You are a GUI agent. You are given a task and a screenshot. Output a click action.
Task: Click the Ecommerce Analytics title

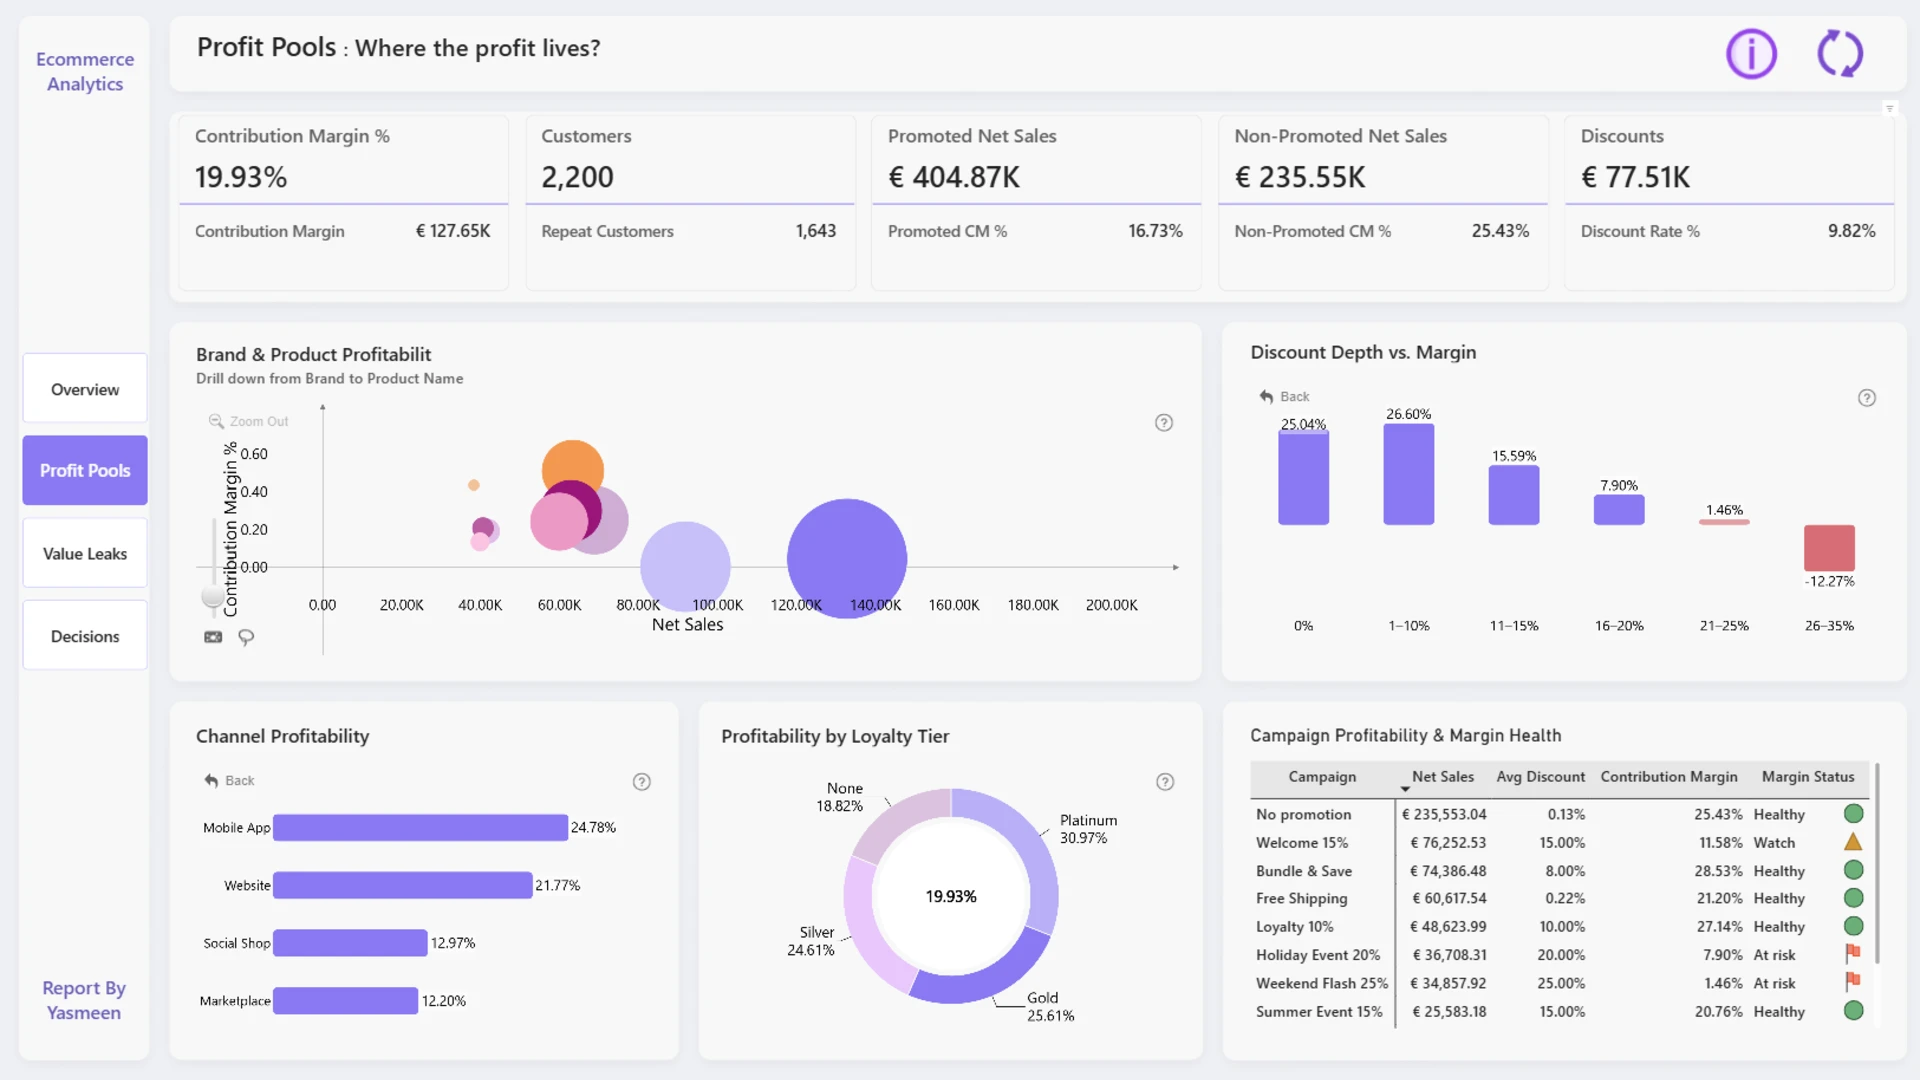(x=85, y=72)
